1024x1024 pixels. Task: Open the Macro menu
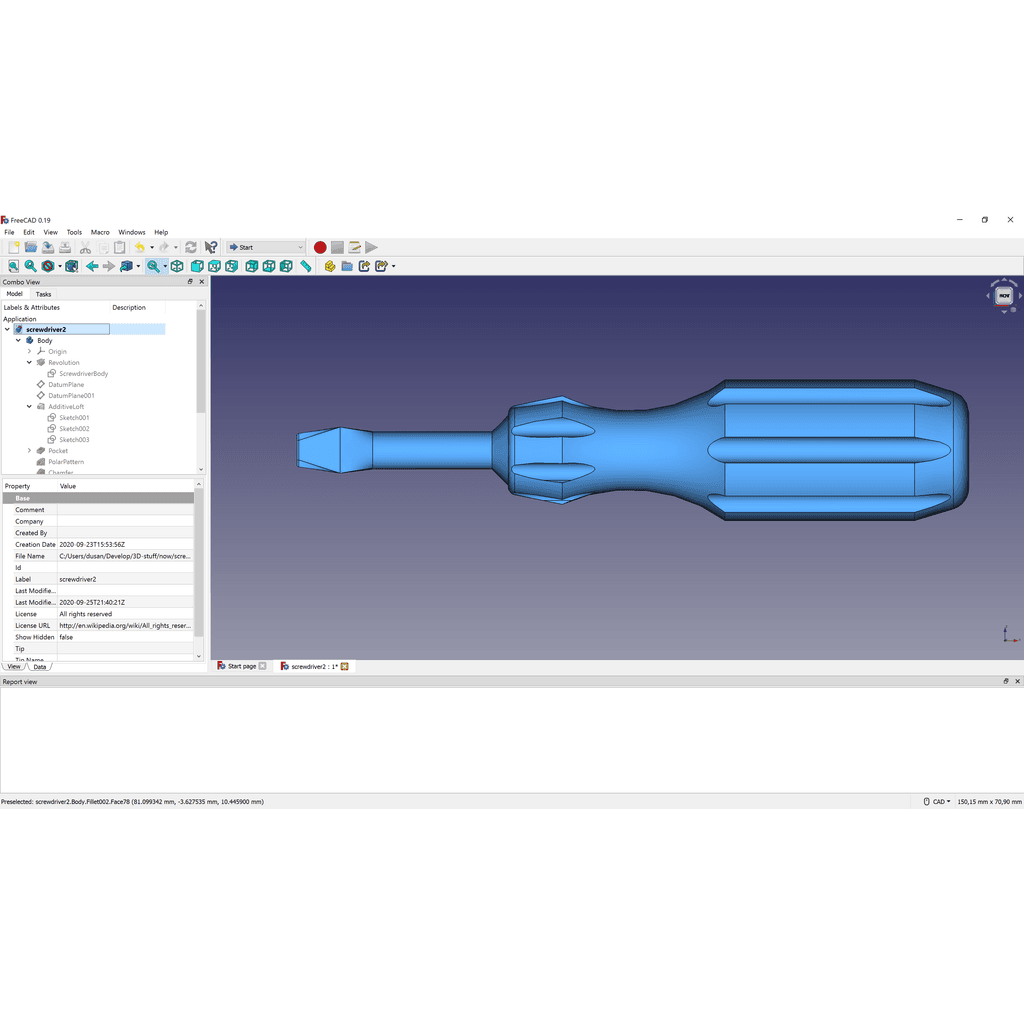point(100,232)
